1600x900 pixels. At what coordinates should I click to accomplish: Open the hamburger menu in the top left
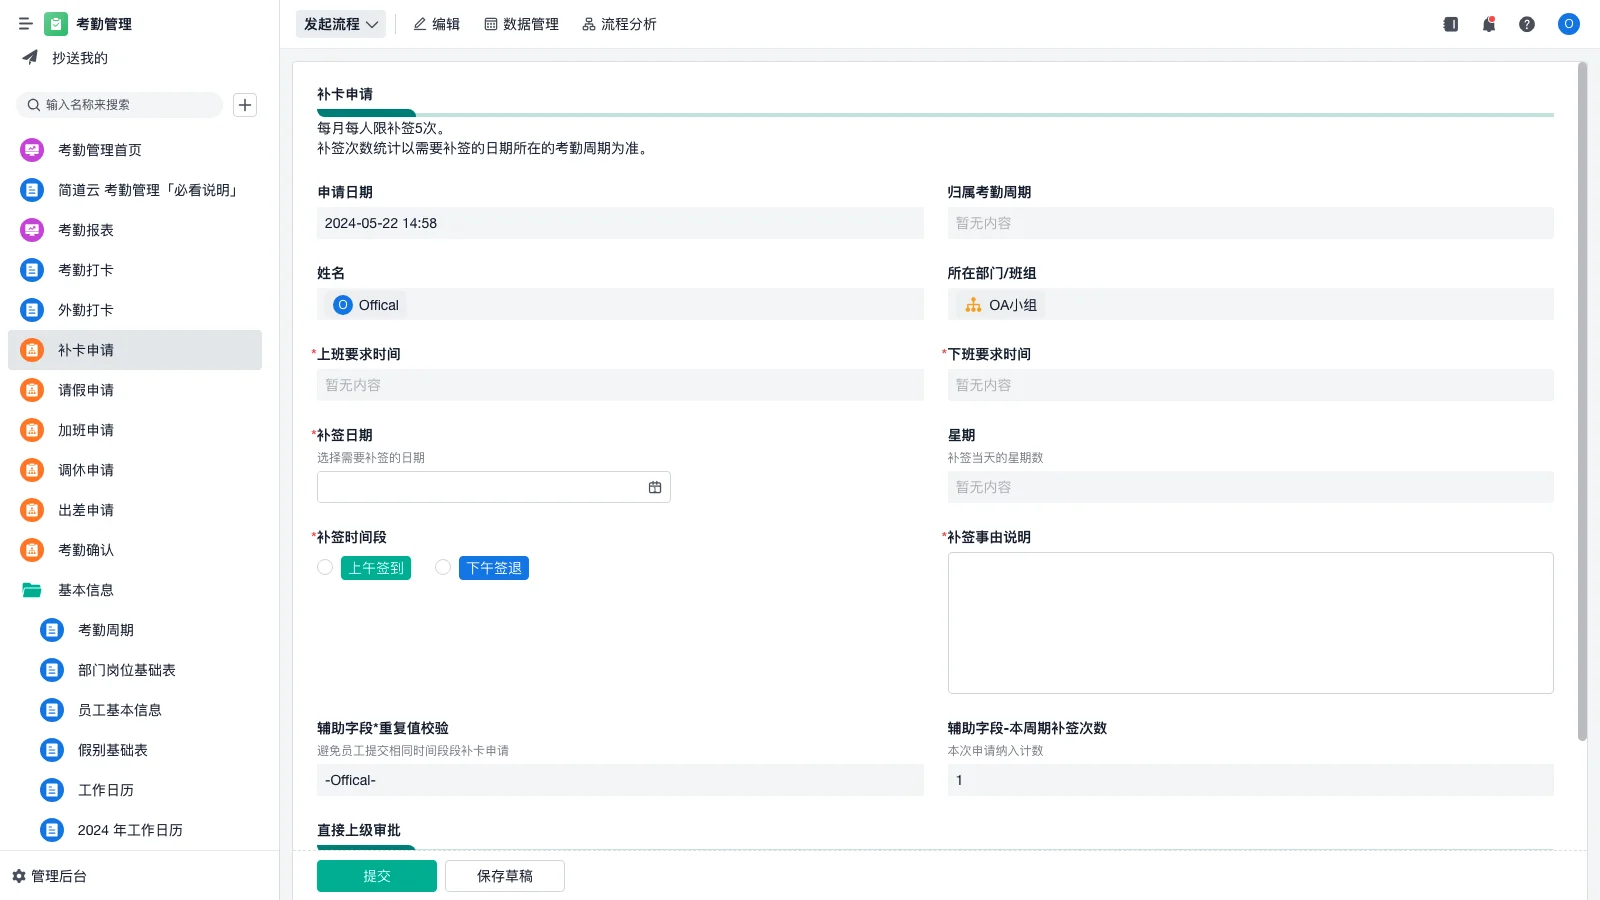point(26,23)
